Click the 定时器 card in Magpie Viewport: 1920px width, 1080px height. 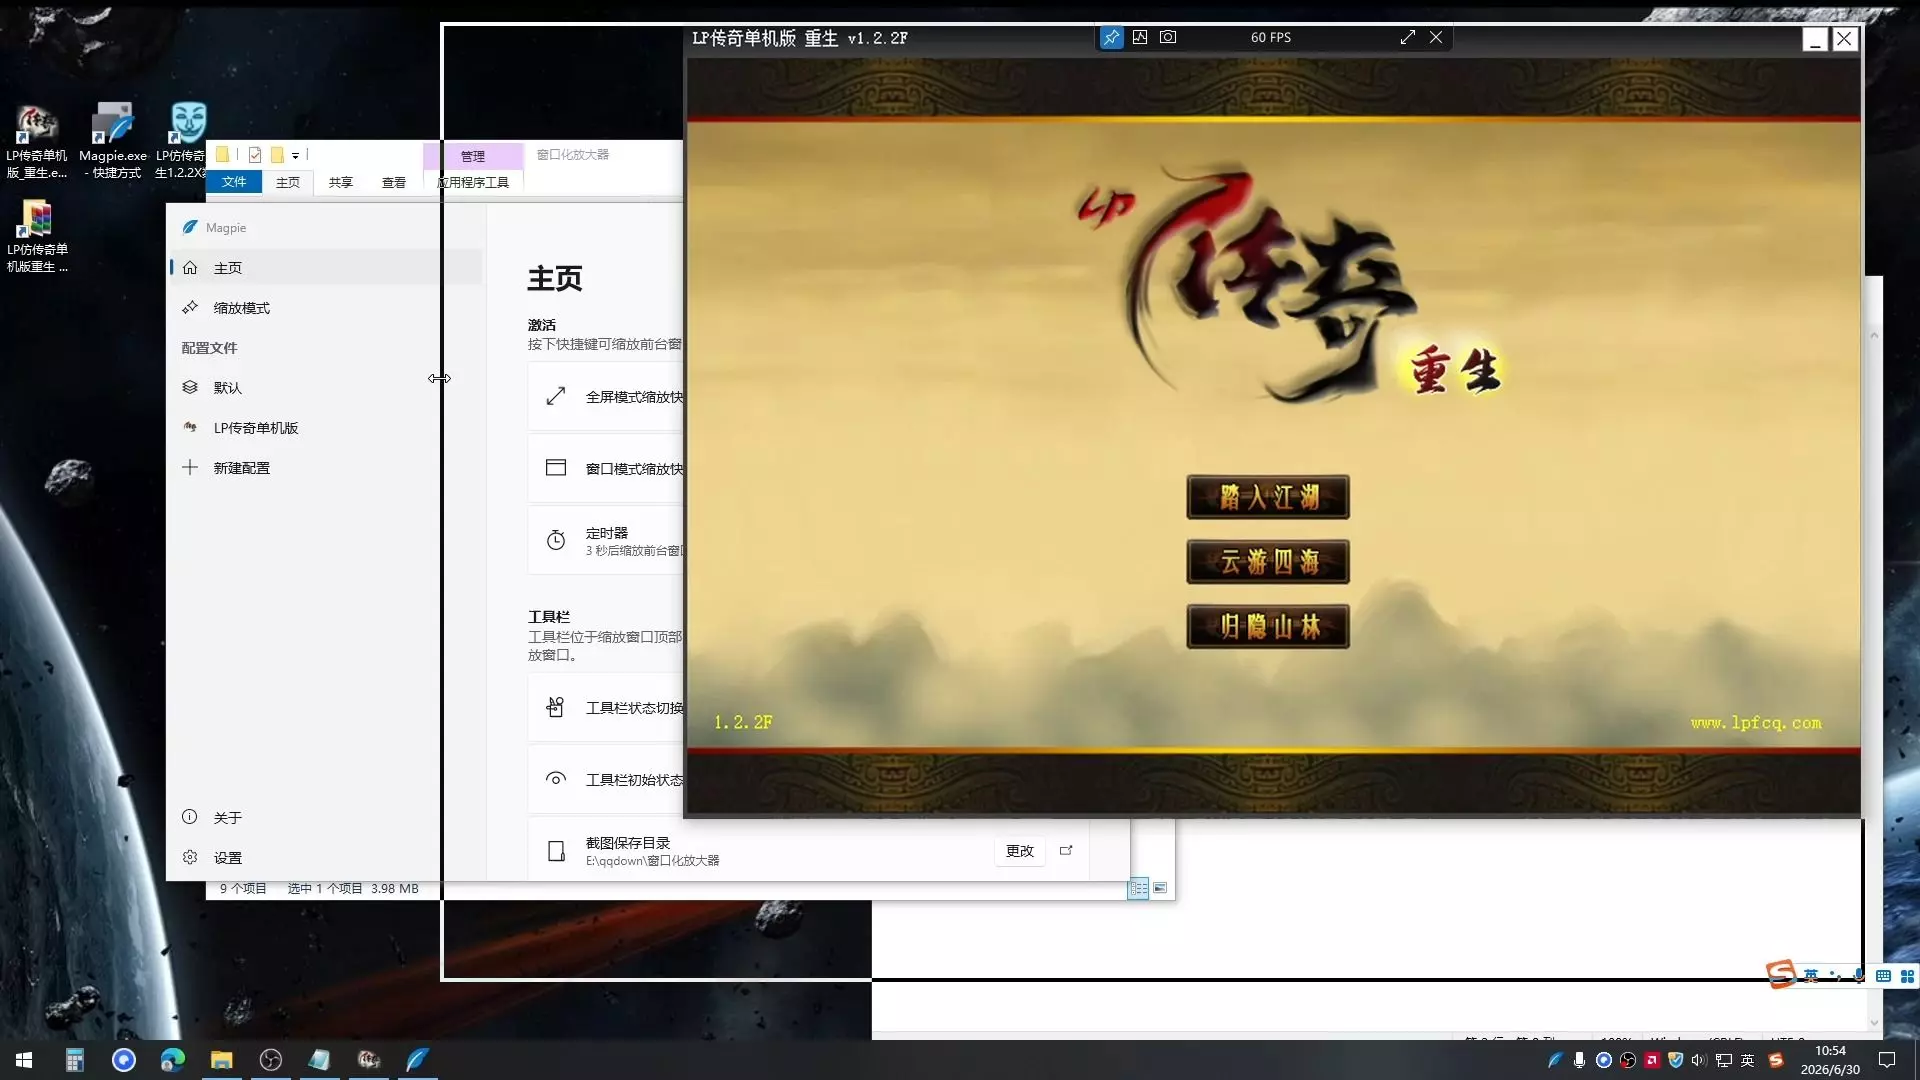(x=606, y=541)
